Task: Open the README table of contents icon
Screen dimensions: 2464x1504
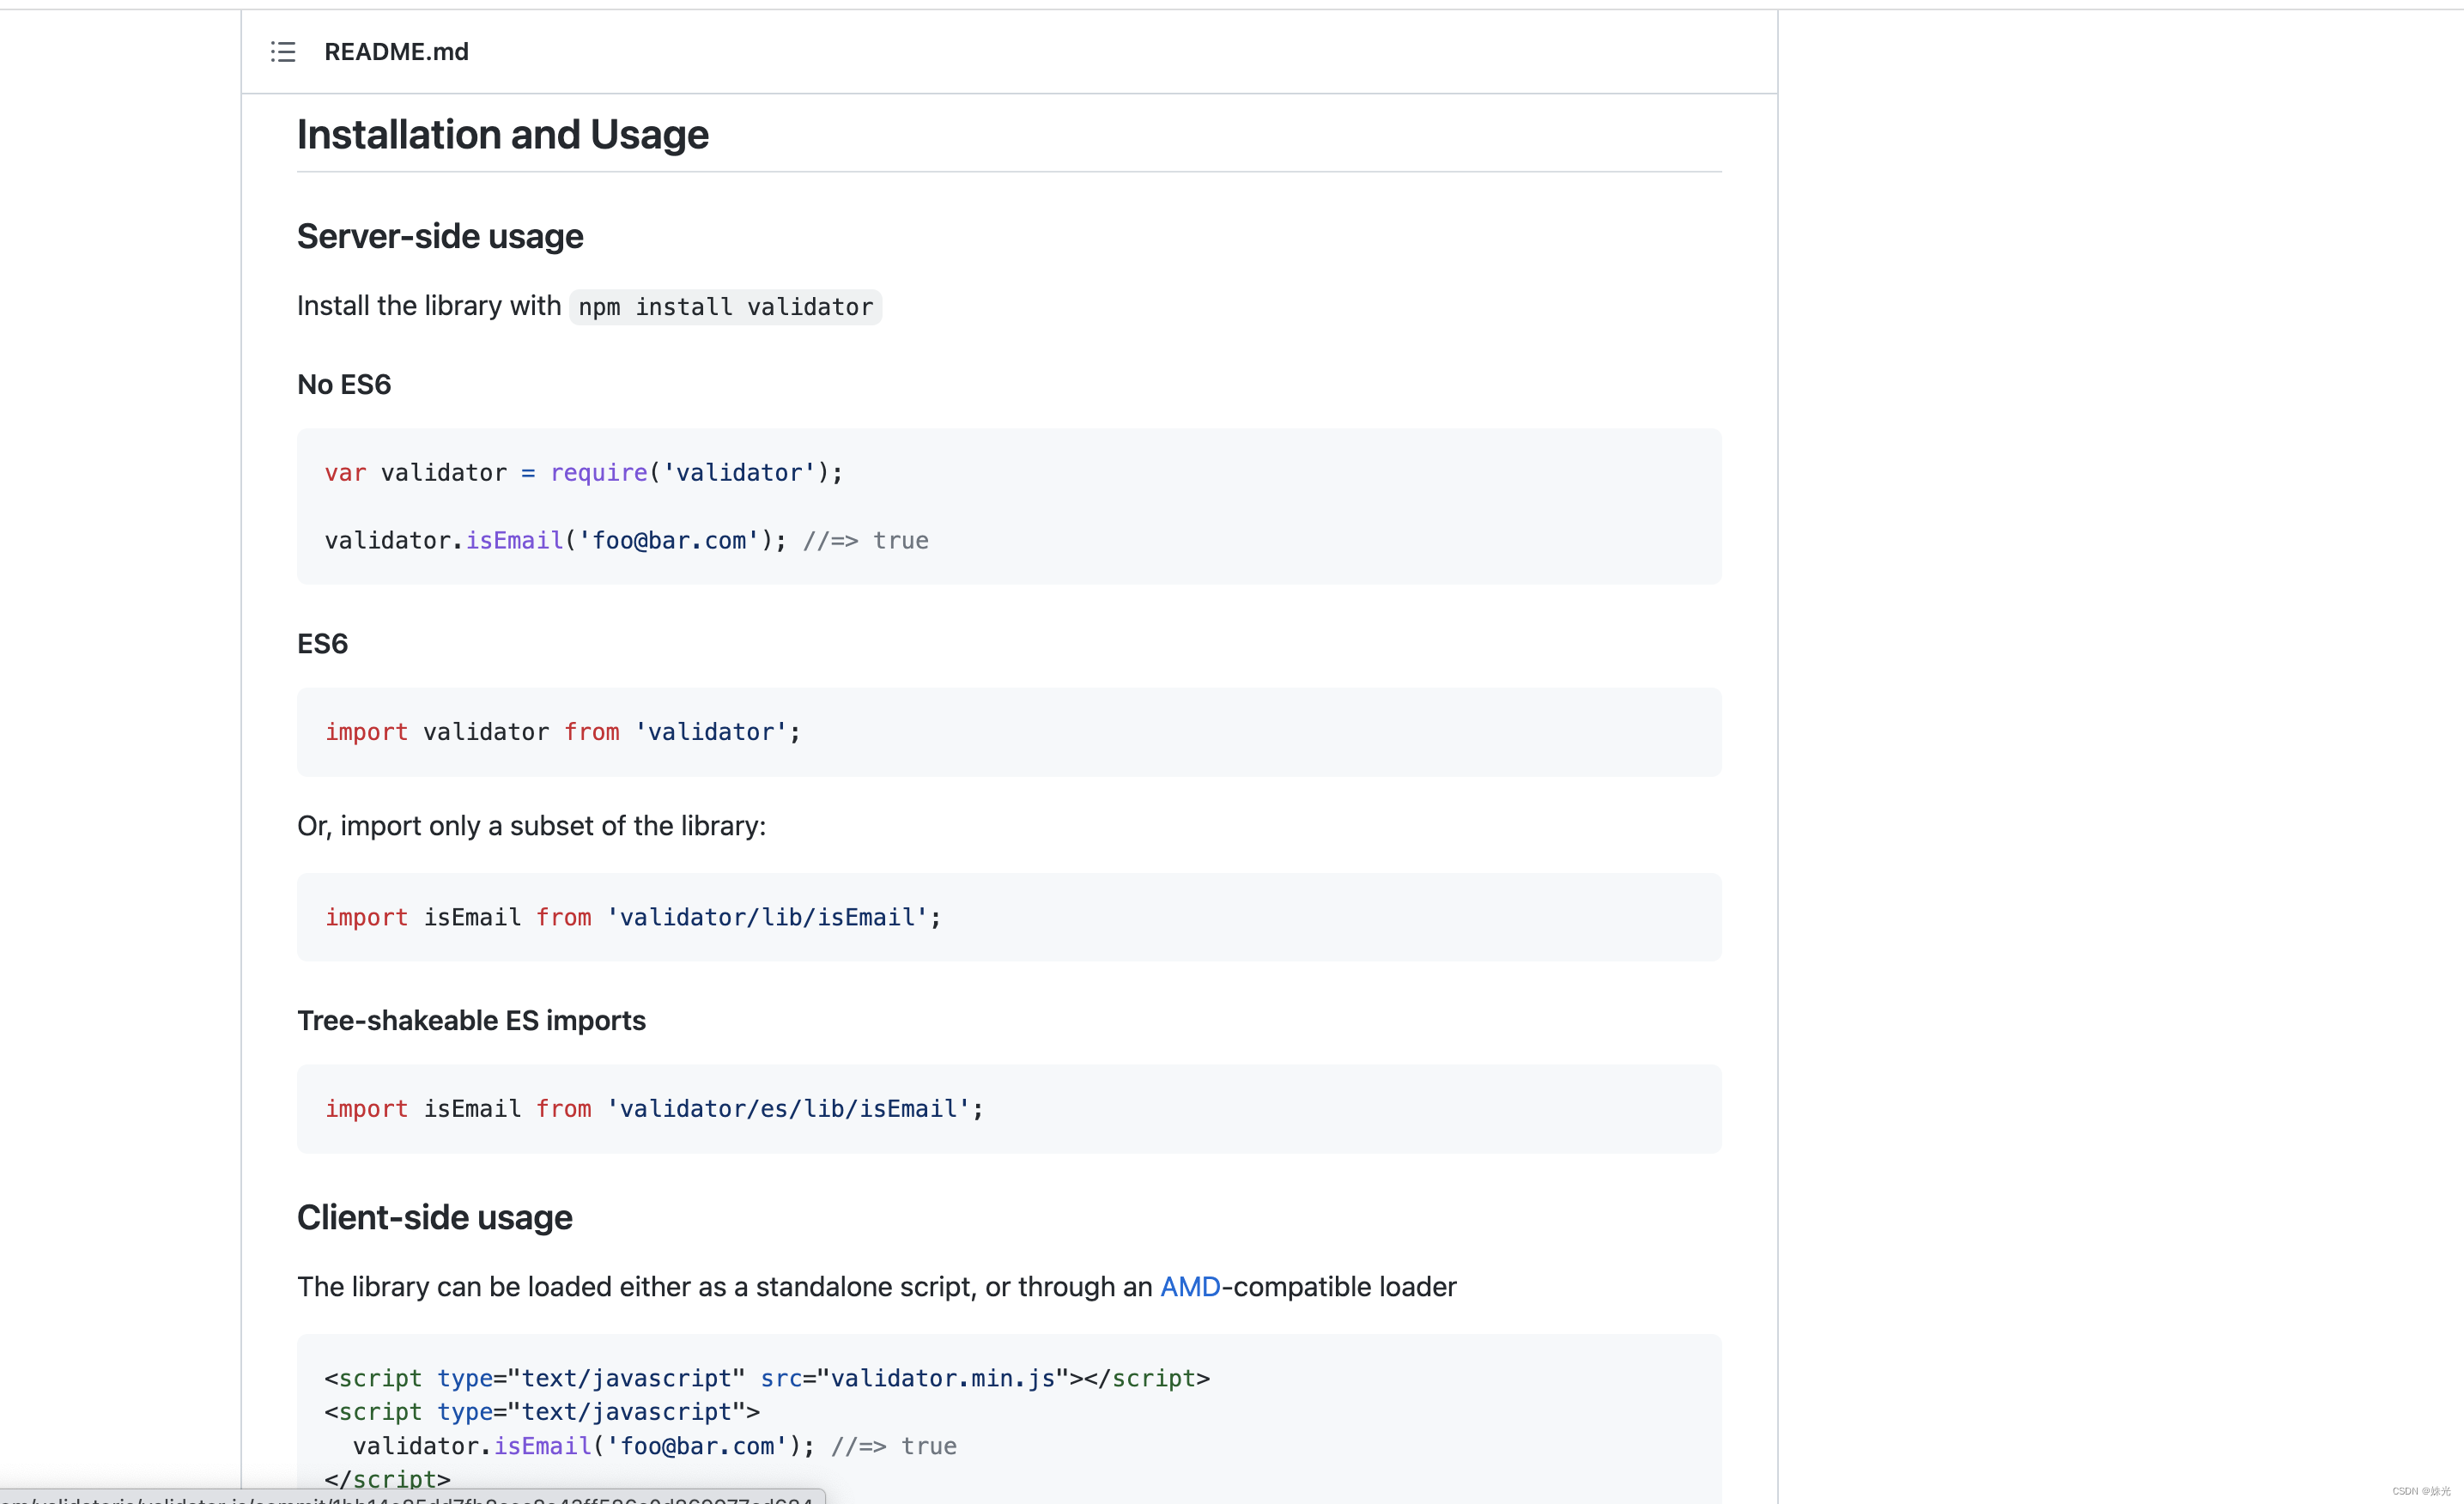Action: click(x=283, y=52)
